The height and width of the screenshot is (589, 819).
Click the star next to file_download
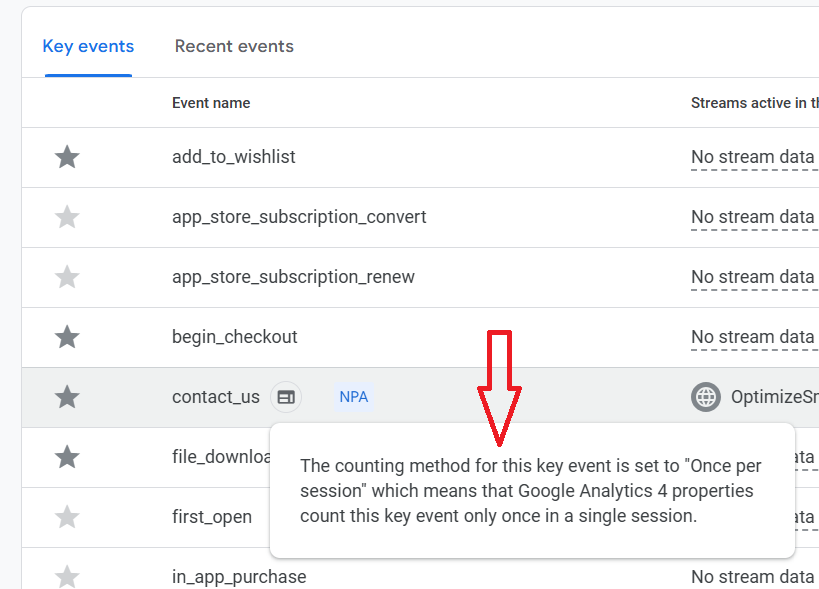point(67,457)
